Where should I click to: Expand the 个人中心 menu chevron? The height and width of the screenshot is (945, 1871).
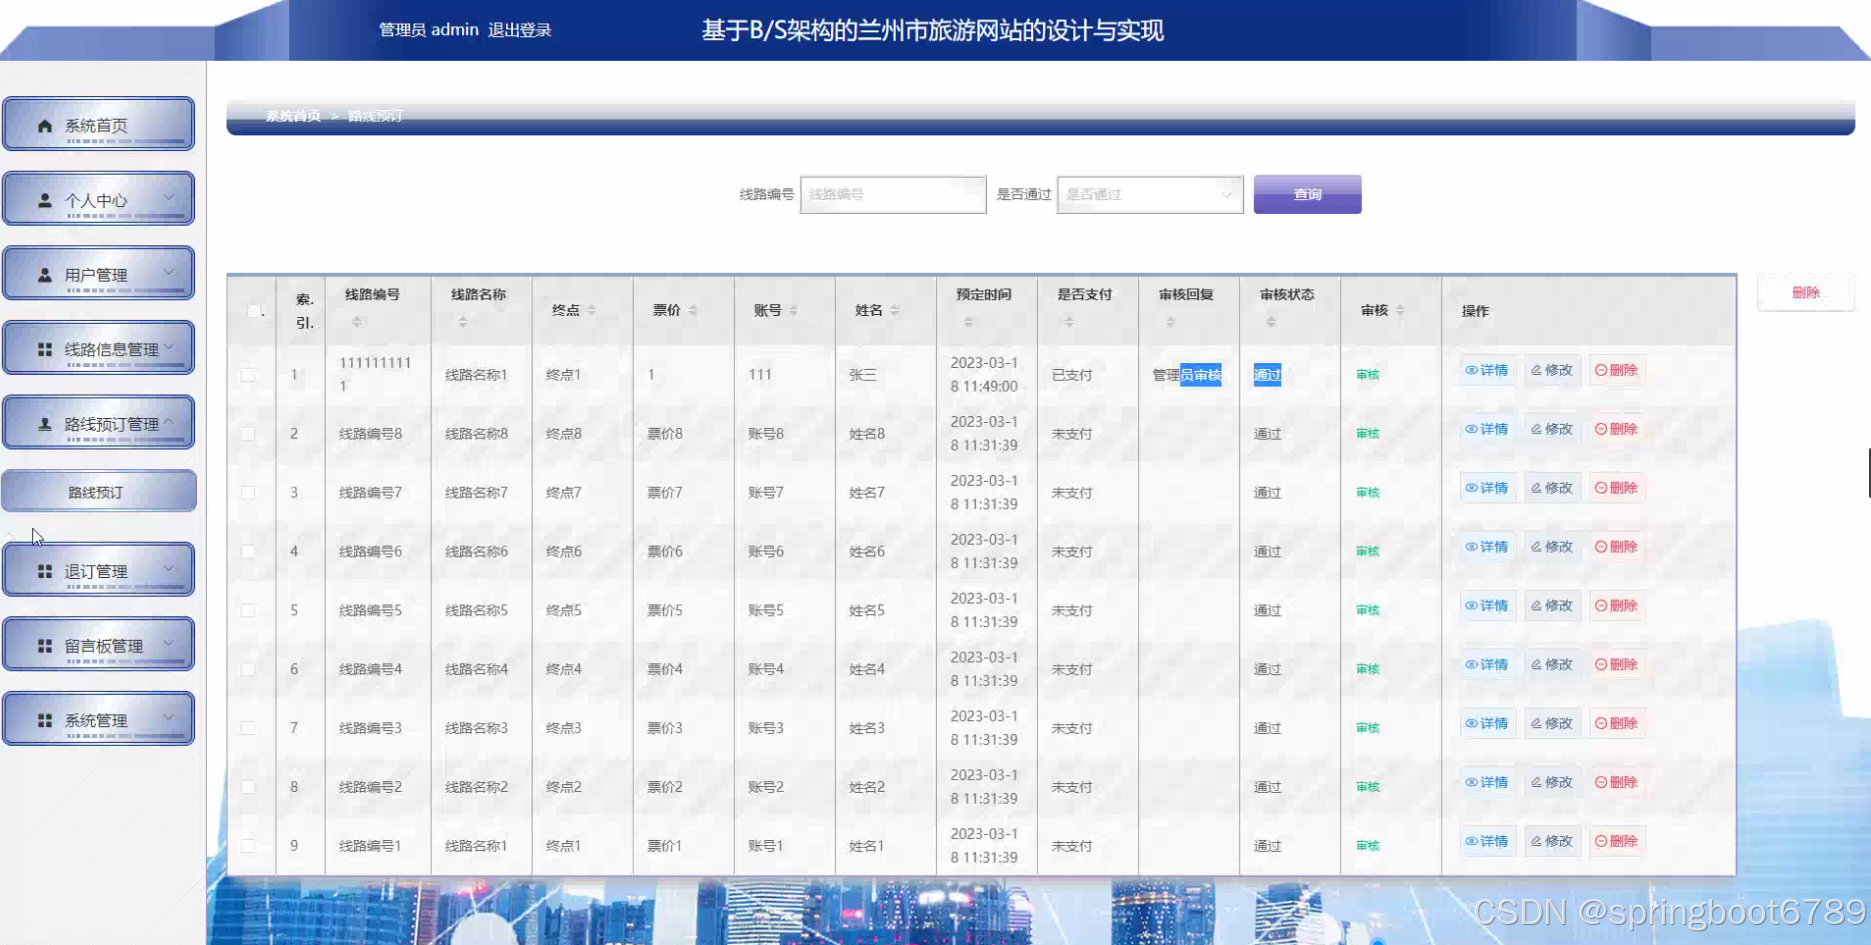[x=168, y=198]
